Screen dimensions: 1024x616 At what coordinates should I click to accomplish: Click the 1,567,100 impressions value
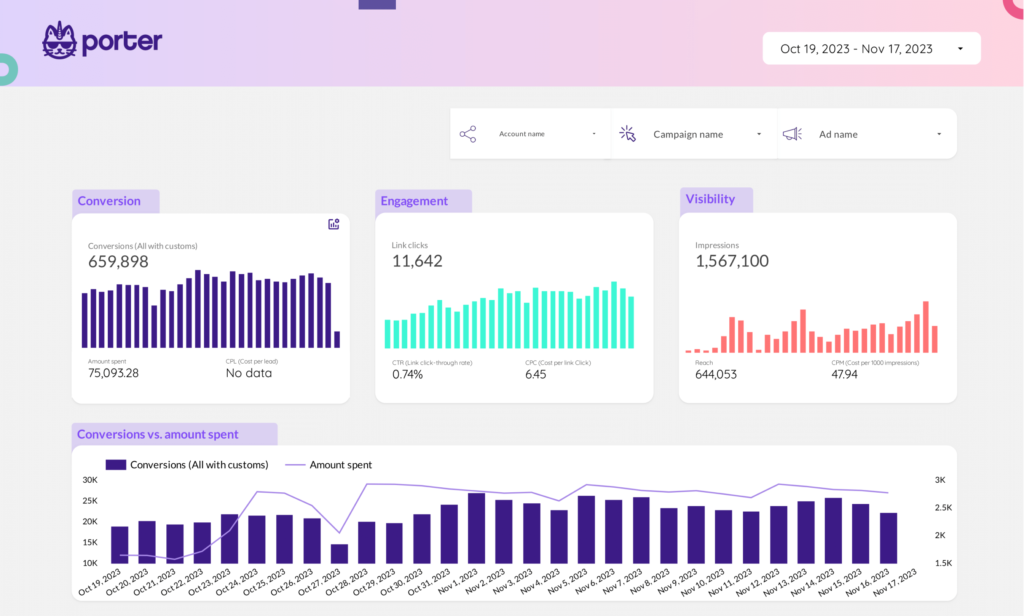click(732, 261)
